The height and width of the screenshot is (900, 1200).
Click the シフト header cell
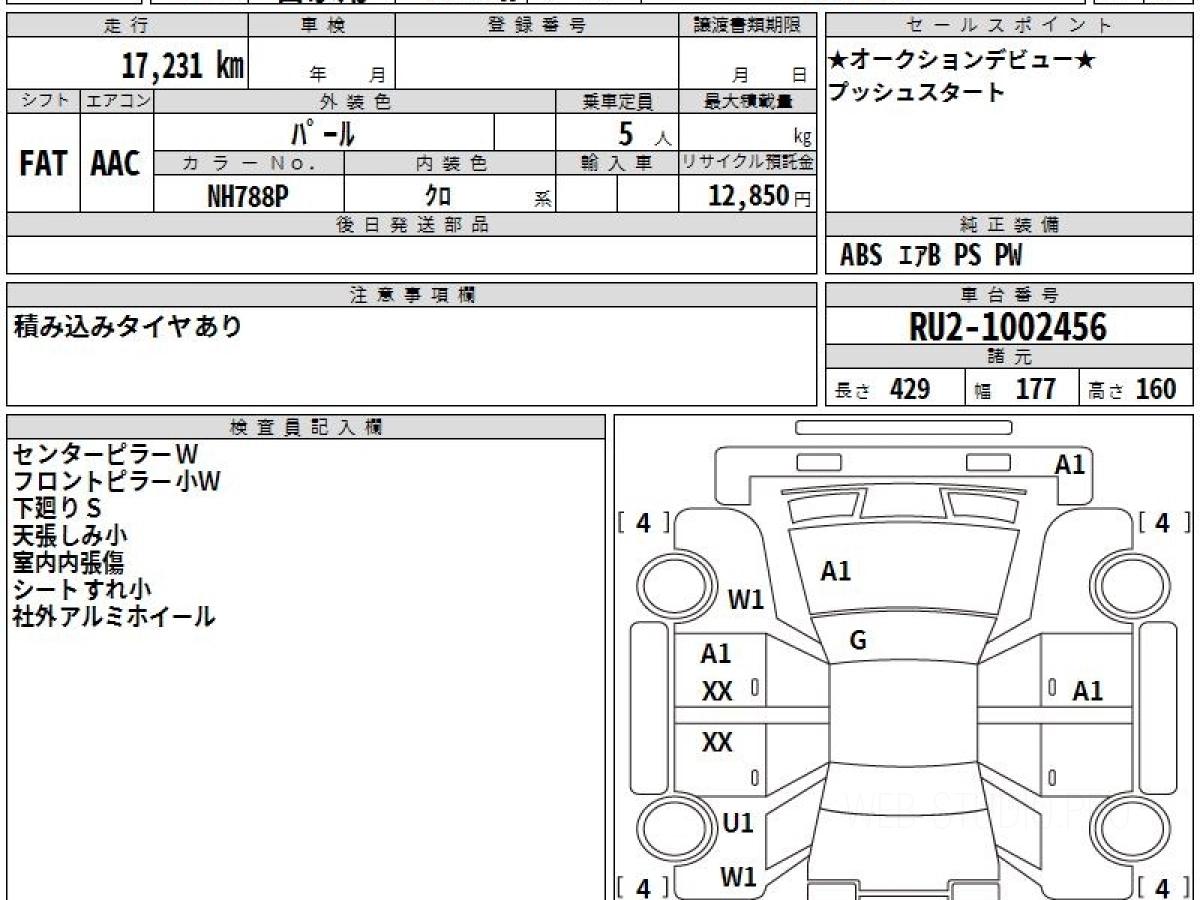43,101
